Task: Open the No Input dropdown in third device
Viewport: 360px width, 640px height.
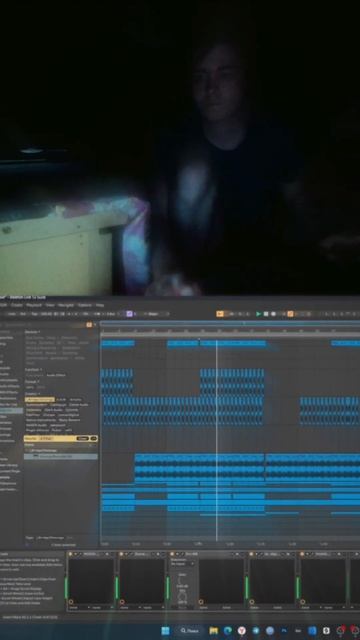Action: pos(182,564)
